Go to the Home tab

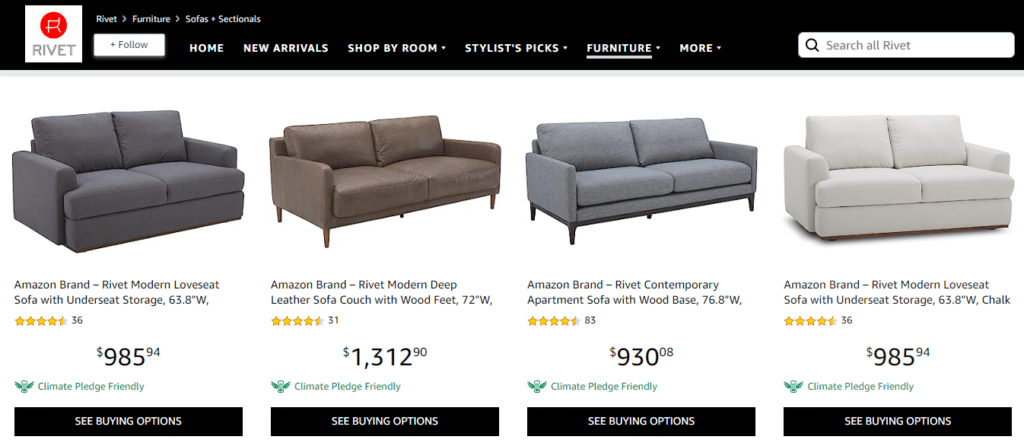pyautogui.click(x=206, y=48)
